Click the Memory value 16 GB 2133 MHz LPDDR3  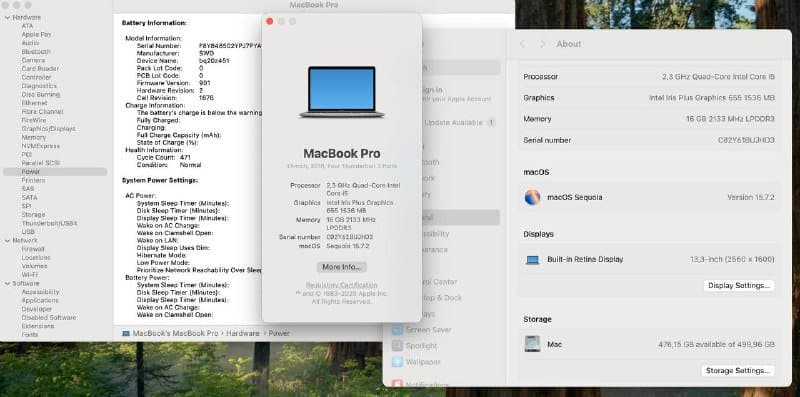click(x=730, y=119)
